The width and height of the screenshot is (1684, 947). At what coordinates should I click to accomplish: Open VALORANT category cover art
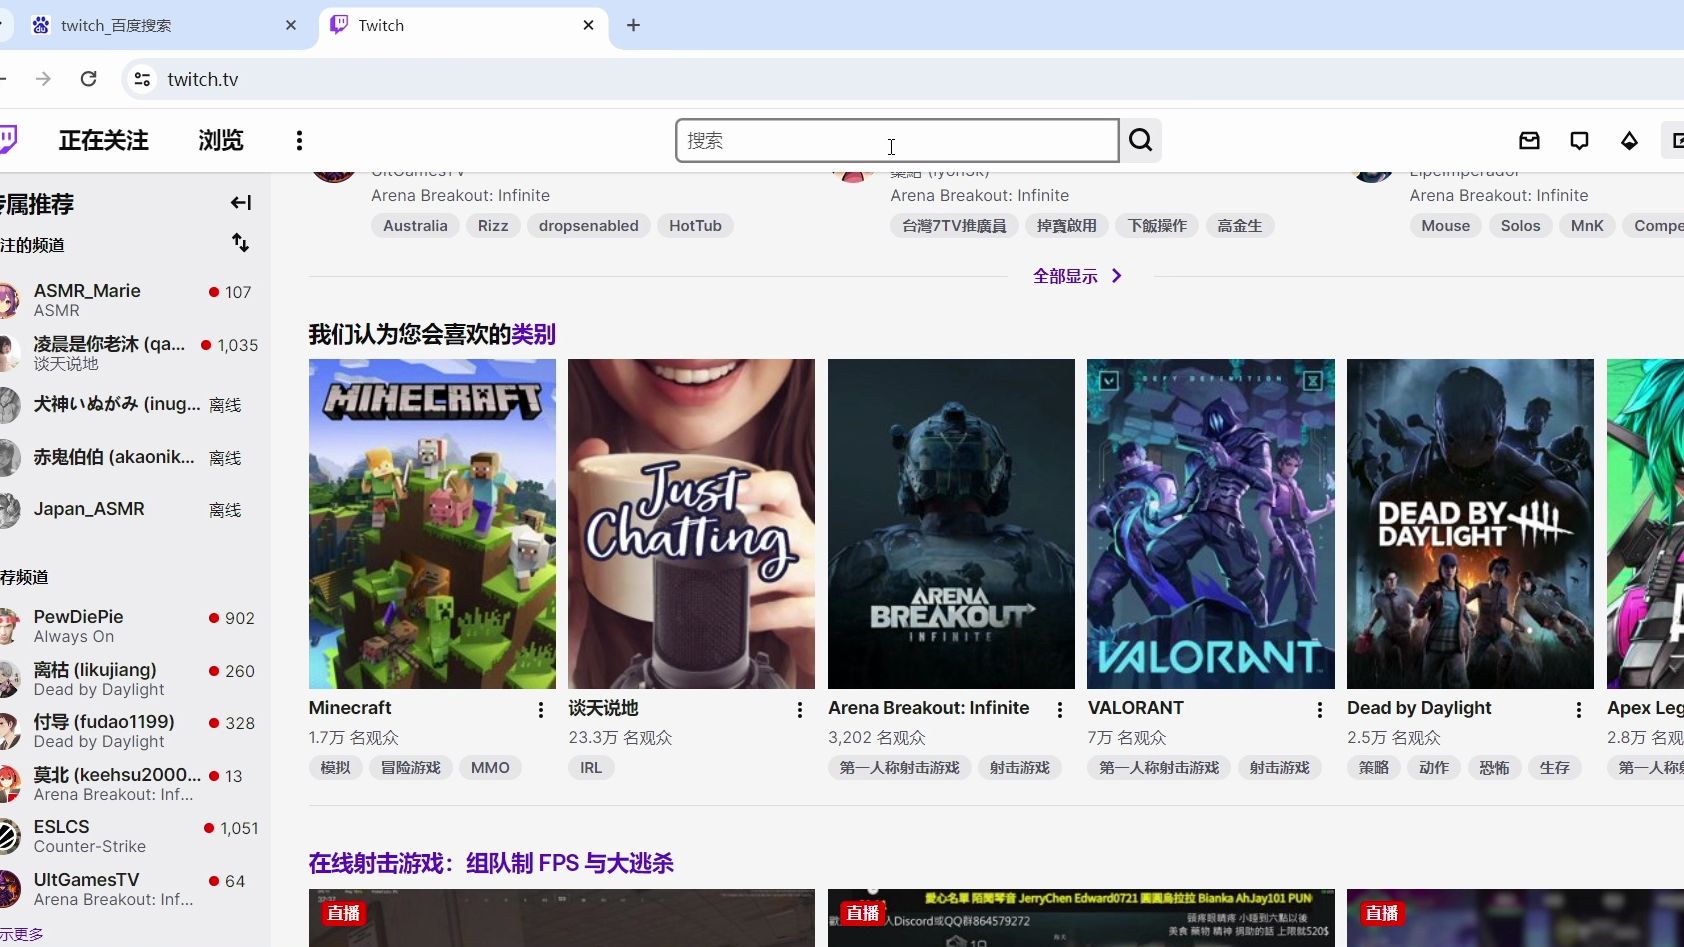coord(1211,524)
